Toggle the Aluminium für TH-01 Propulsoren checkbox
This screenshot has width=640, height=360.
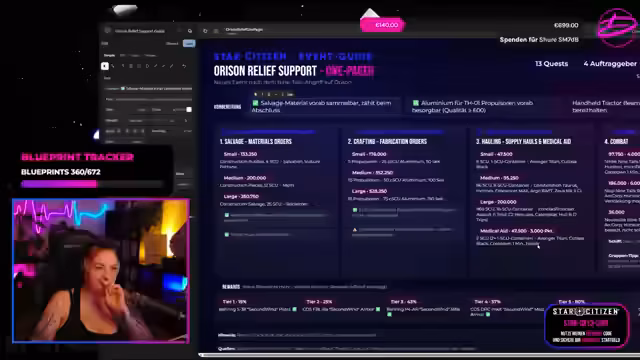point(416,103)
